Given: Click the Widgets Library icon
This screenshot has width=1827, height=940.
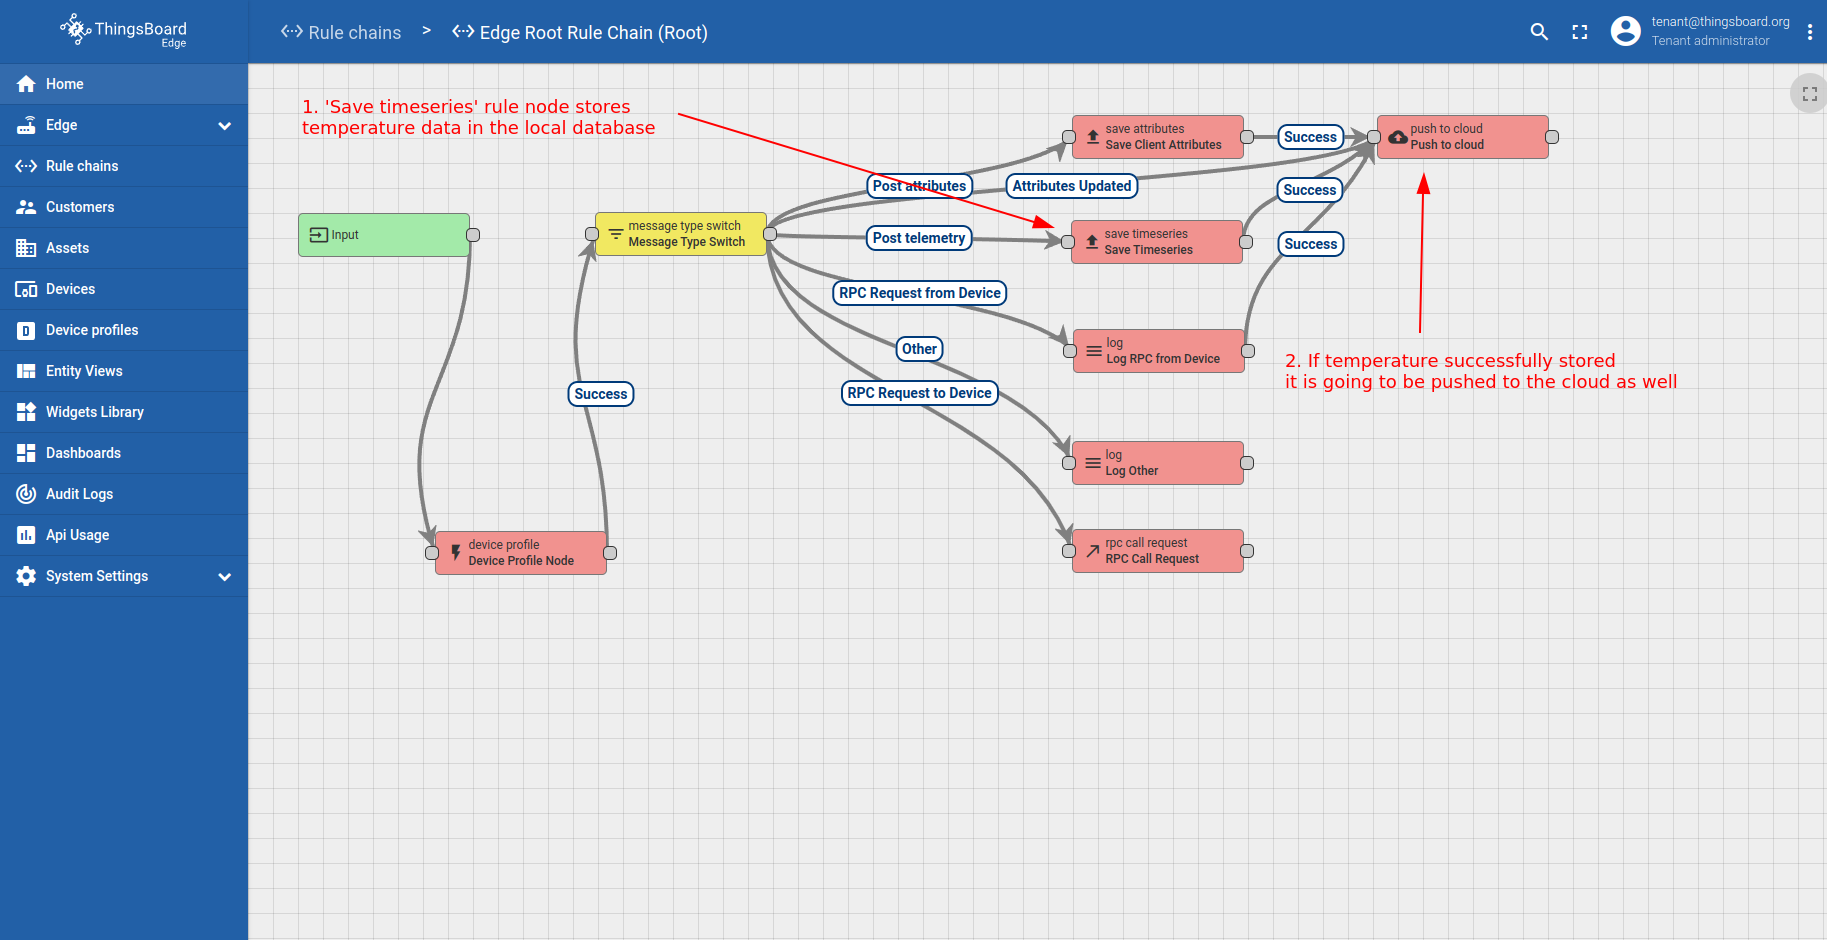Looking at the screenshot, I should coord(26,412).
